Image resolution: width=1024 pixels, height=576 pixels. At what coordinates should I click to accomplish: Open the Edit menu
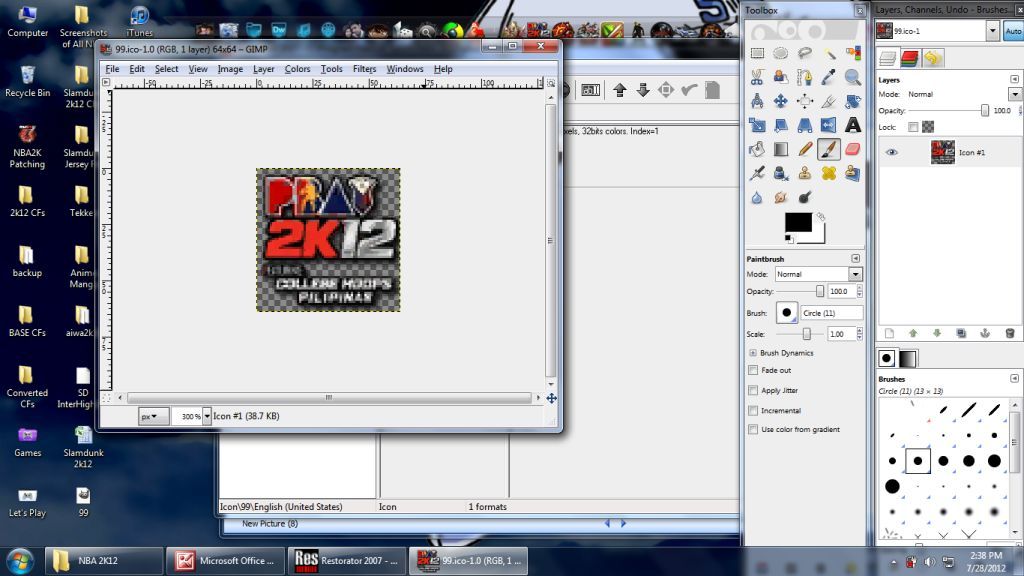[x=137, y=69]
